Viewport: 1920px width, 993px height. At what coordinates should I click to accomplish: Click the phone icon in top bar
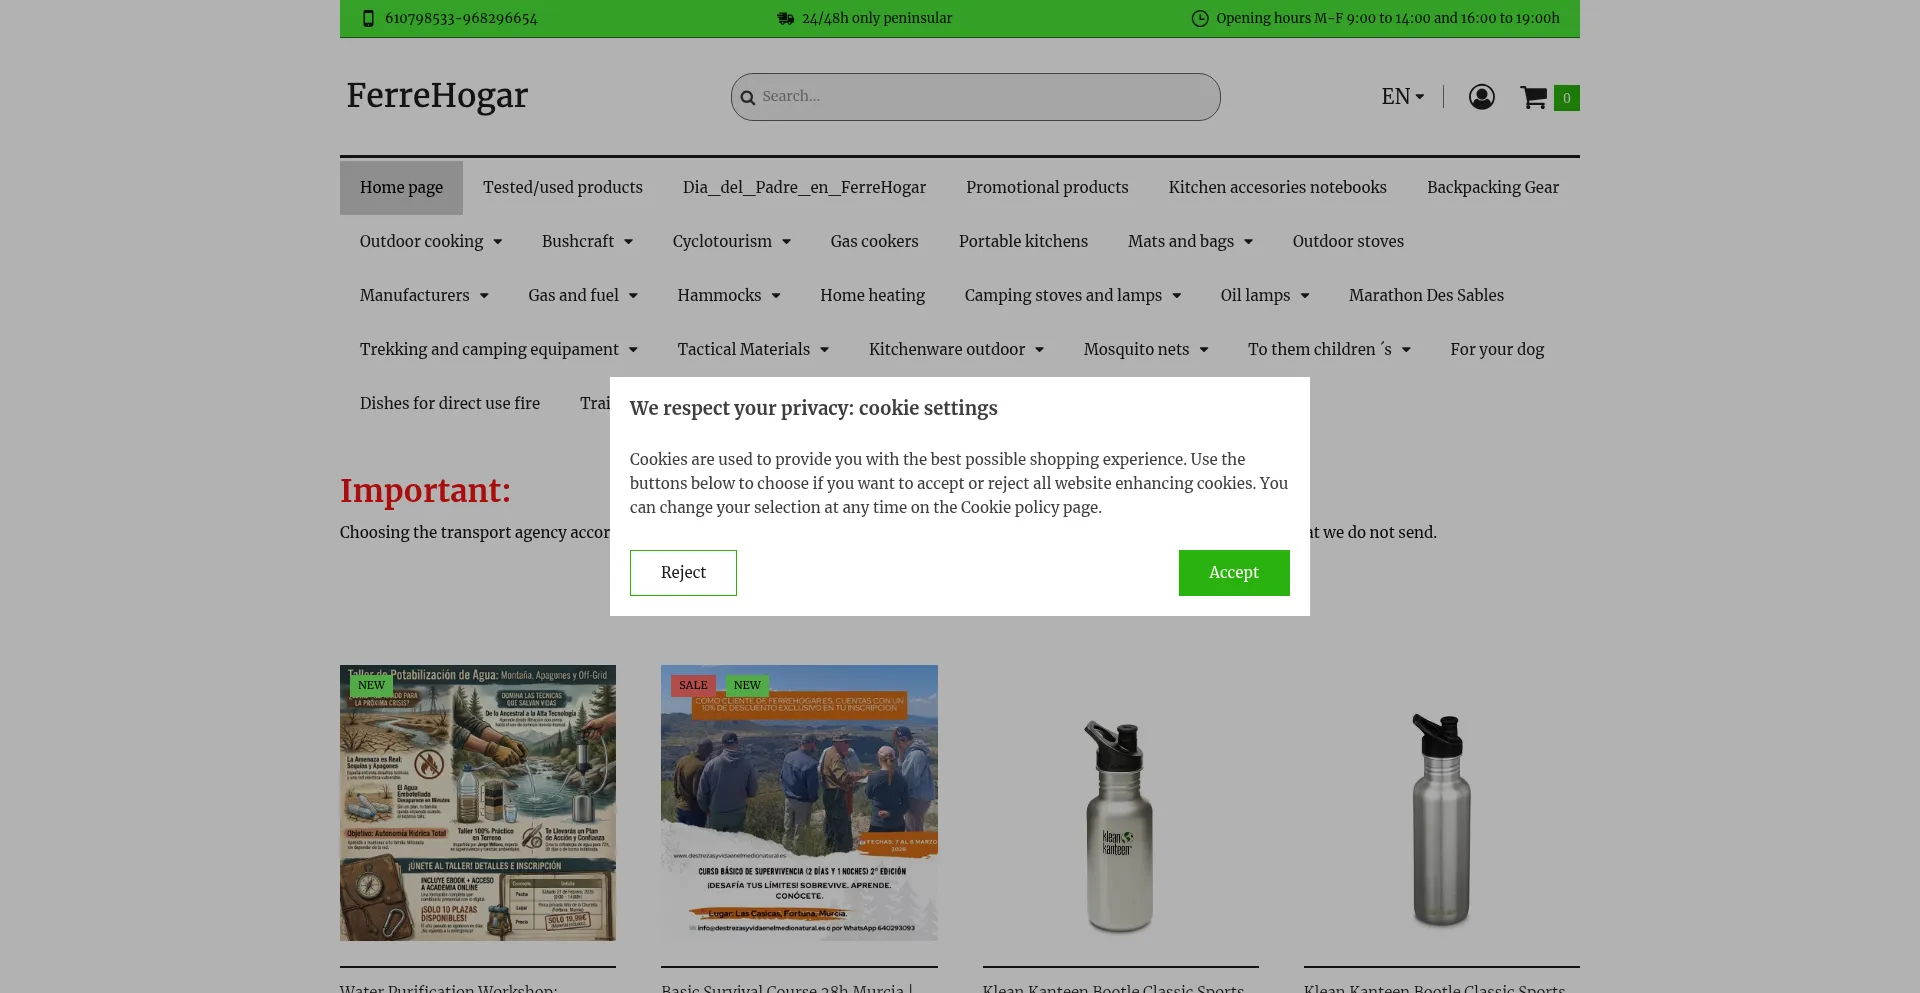click(x=368, y=19)
